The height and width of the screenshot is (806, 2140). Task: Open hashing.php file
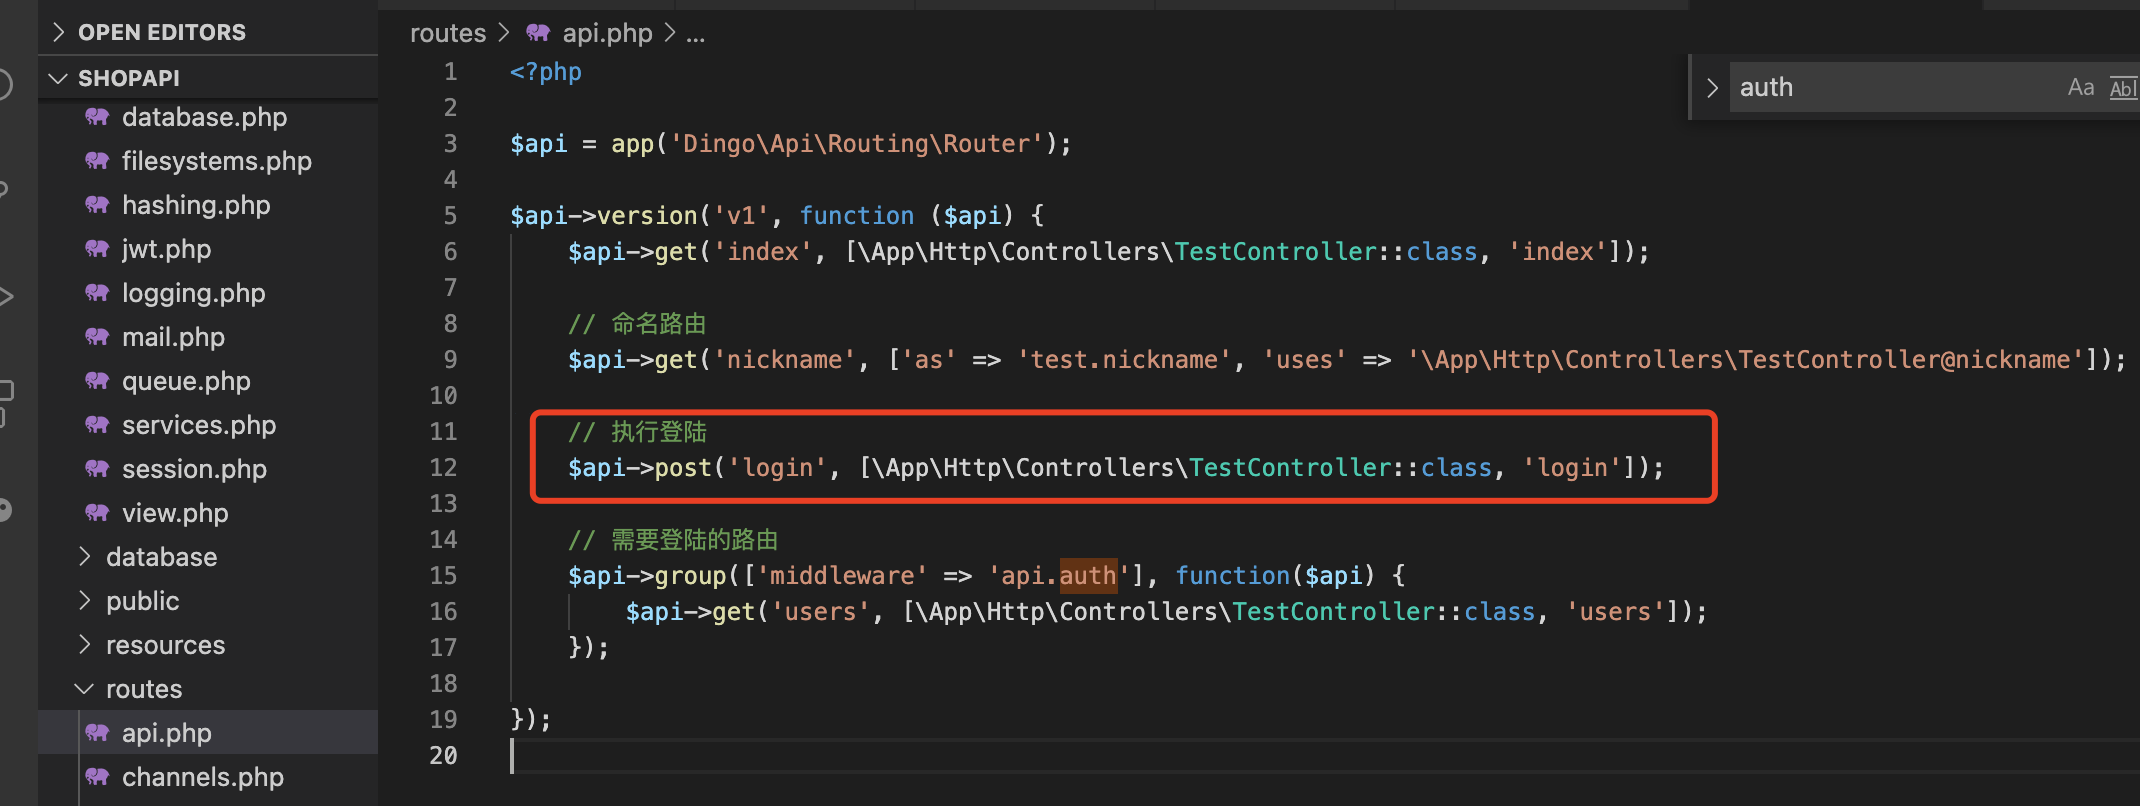click(x=196, y=205)
